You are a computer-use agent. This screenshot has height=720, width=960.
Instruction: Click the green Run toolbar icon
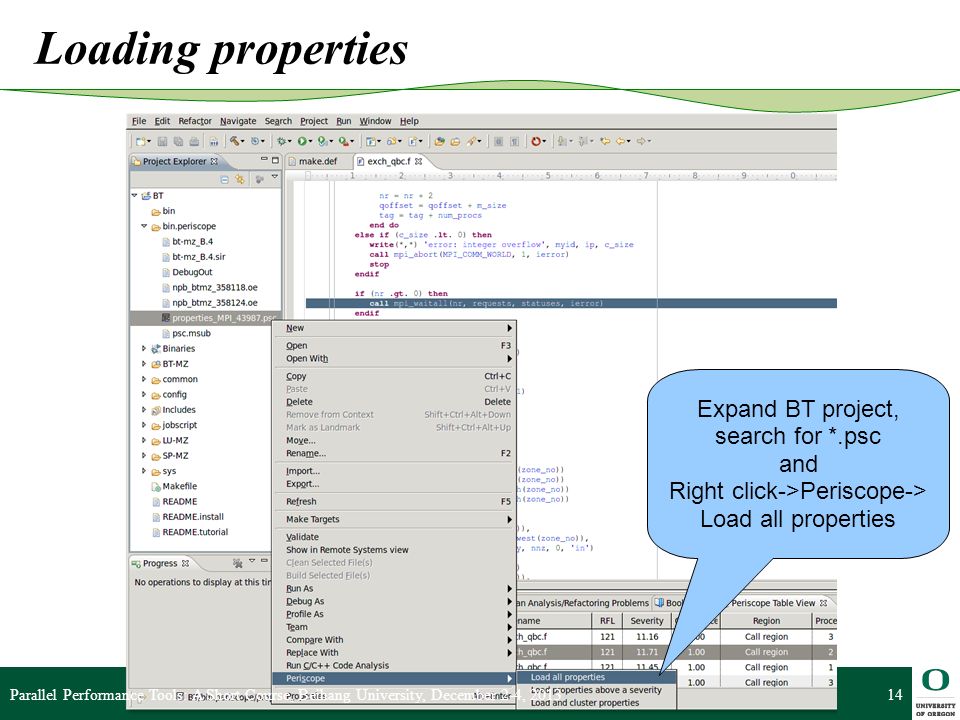(x=302, y=141)
